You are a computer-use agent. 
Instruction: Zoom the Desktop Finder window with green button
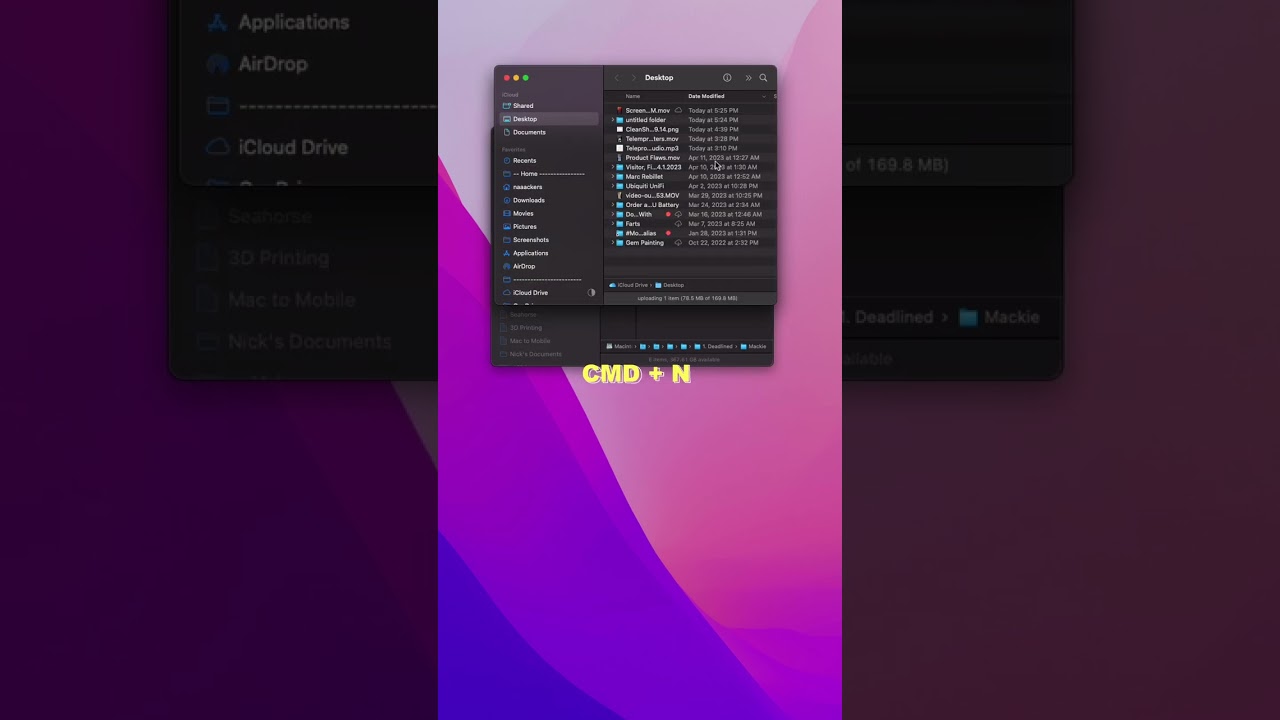(x=526, y=78)
